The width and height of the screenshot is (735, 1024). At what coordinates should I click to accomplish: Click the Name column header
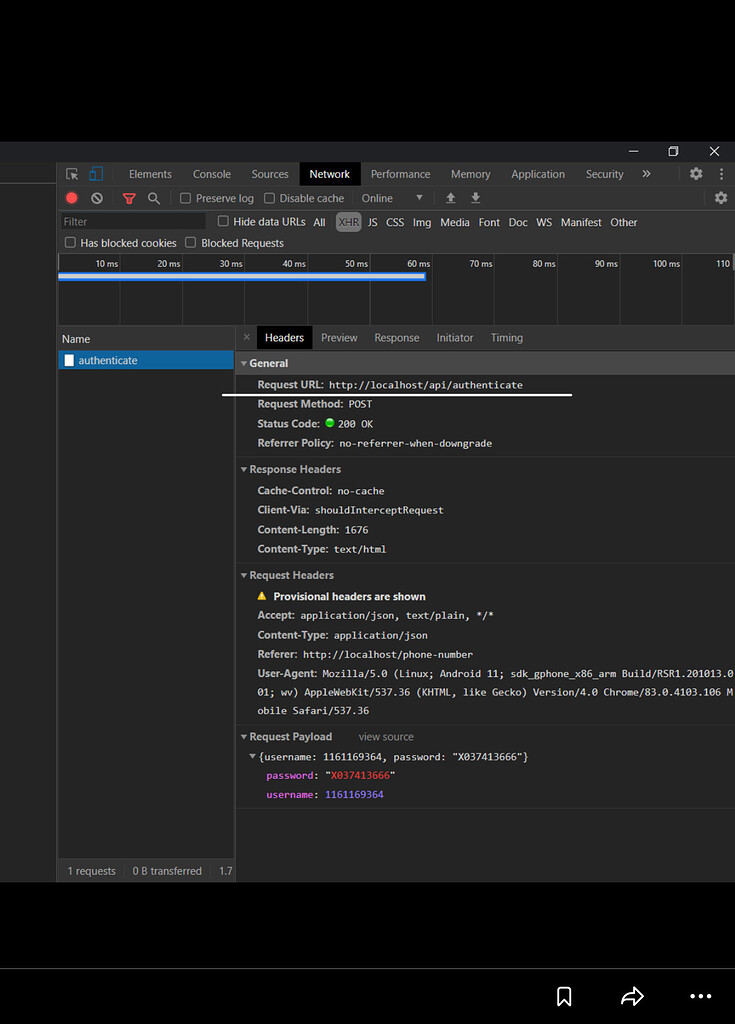click(x=146, y=339)
